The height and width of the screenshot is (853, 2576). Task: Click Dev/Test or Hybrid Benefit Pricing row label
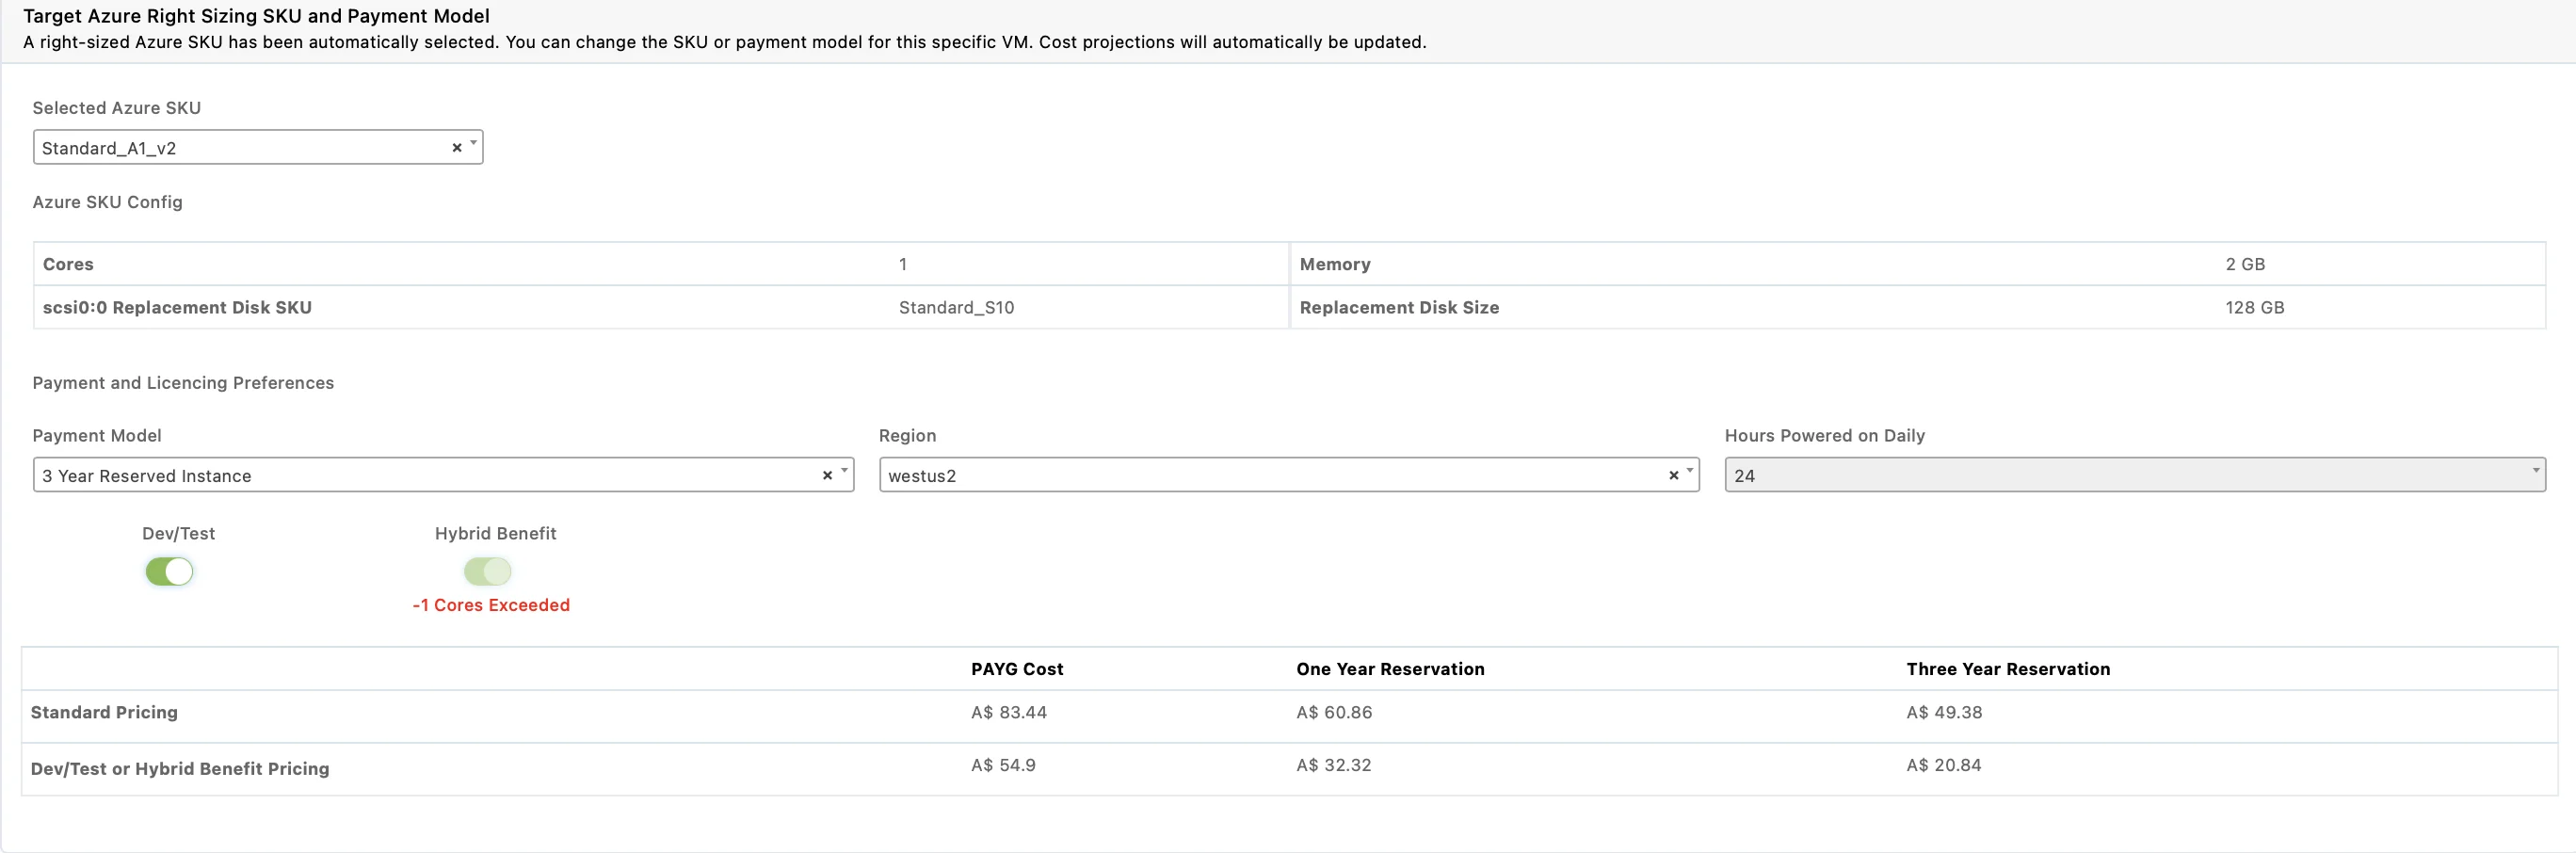click(x=180, y=769)
